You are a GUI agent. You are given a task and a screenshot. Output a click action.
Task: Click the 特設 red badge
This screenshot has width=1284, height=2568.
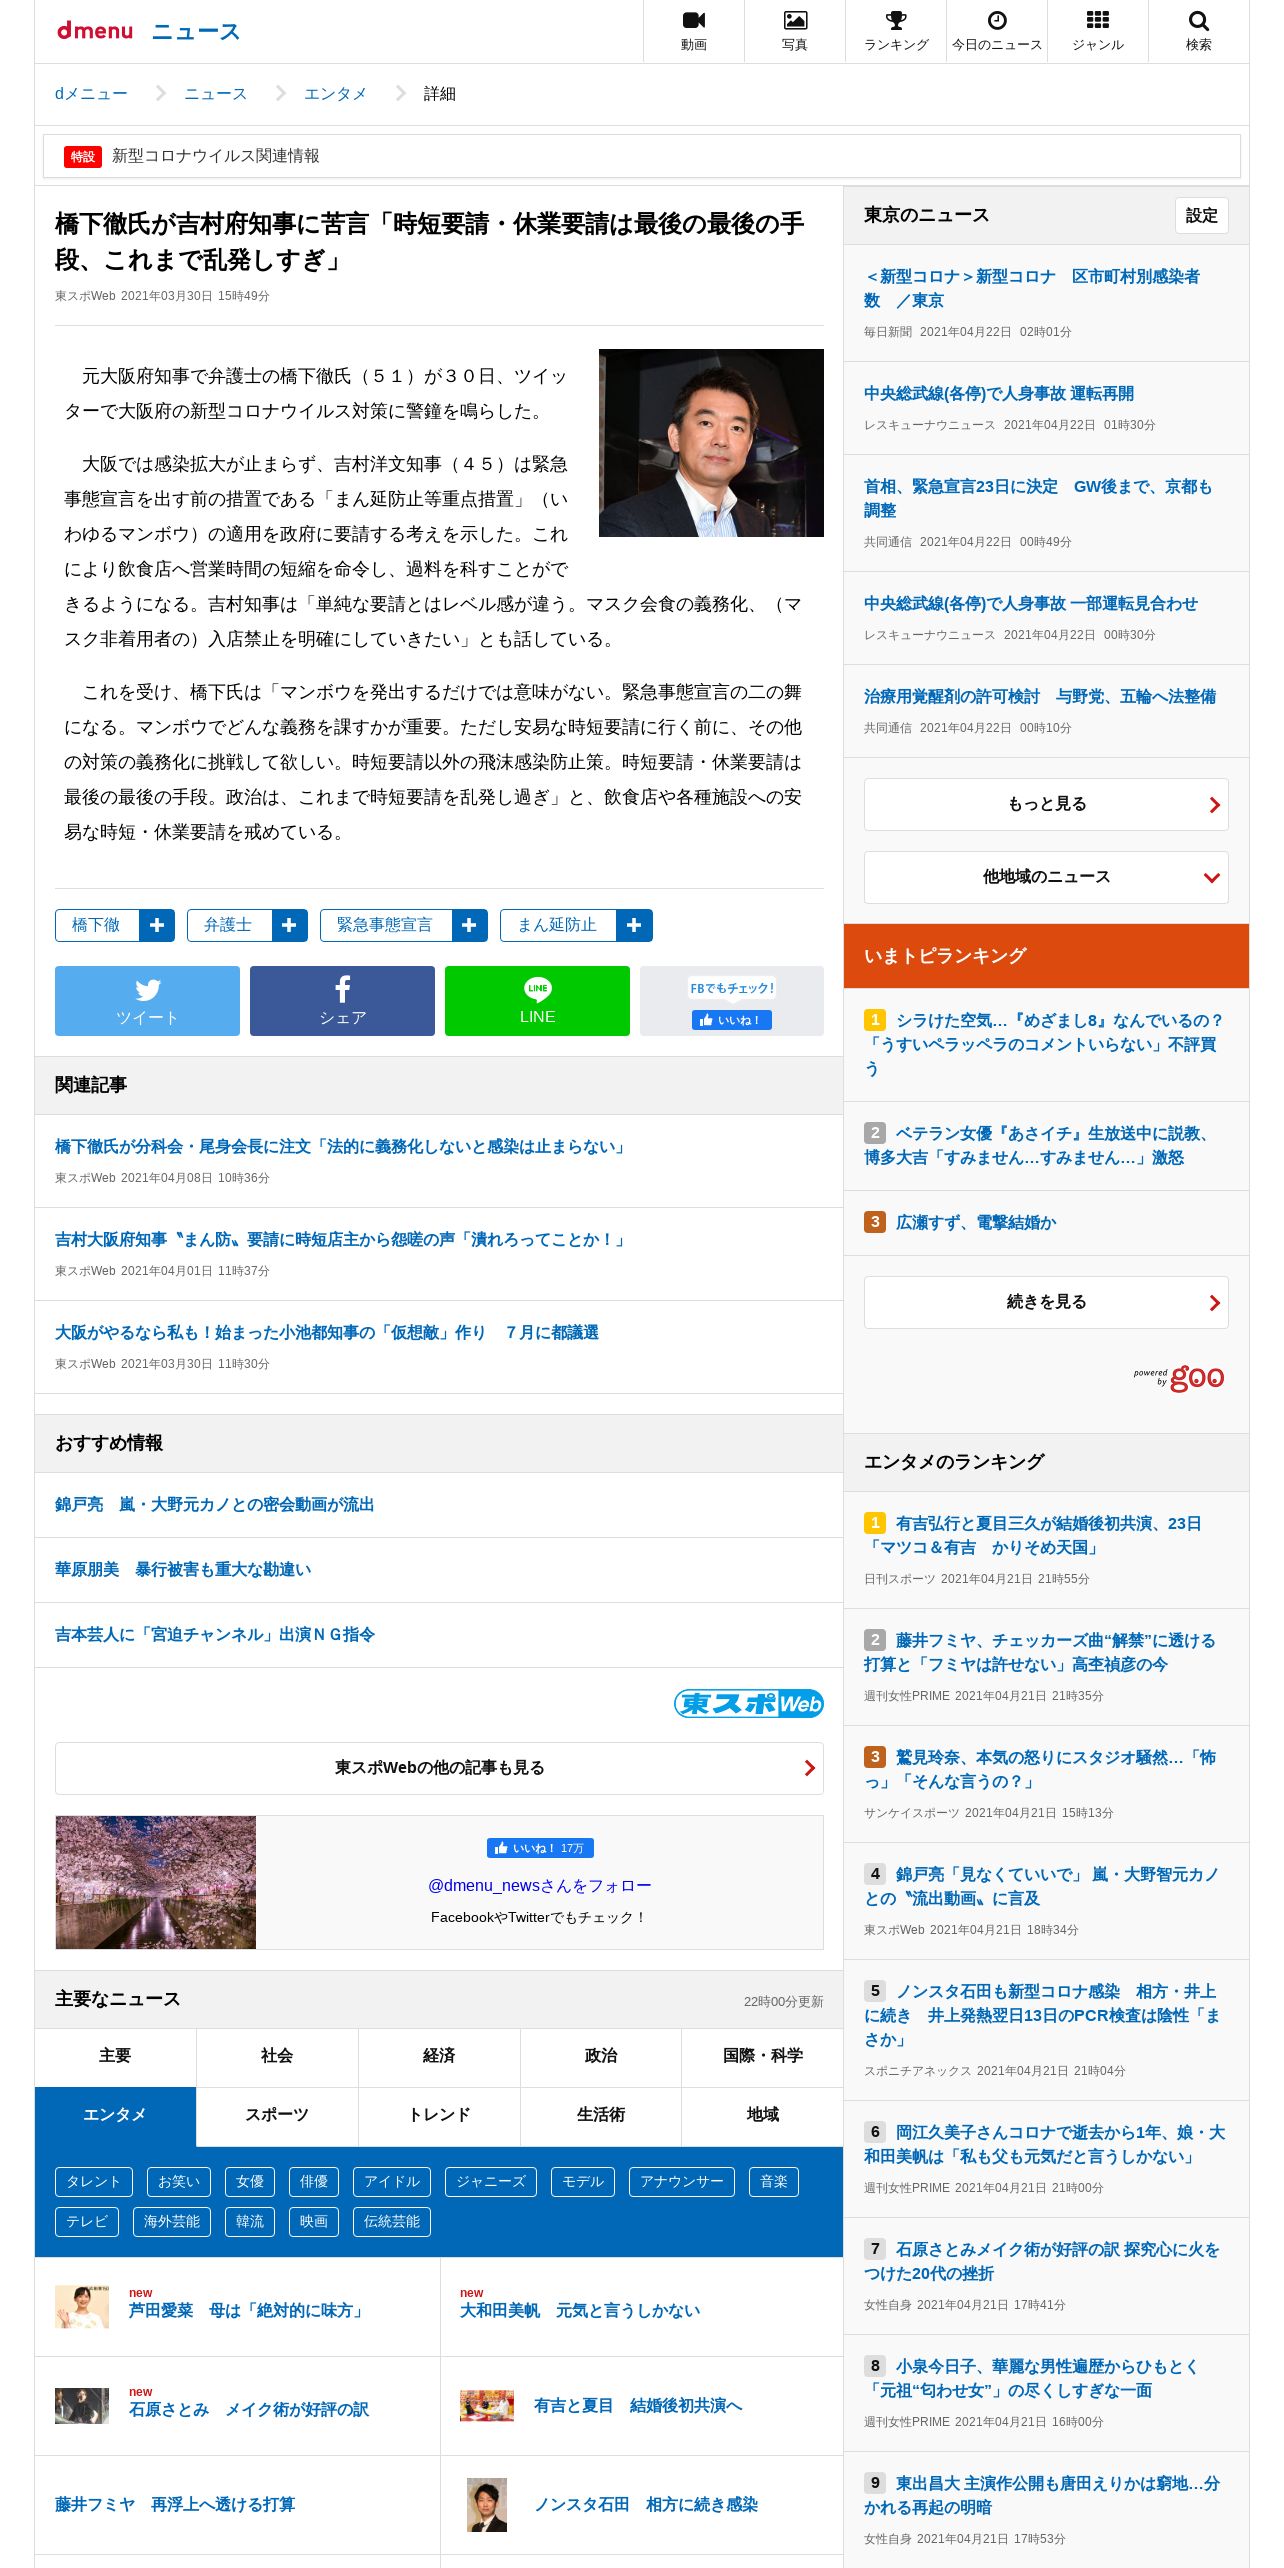pos(83,156)
